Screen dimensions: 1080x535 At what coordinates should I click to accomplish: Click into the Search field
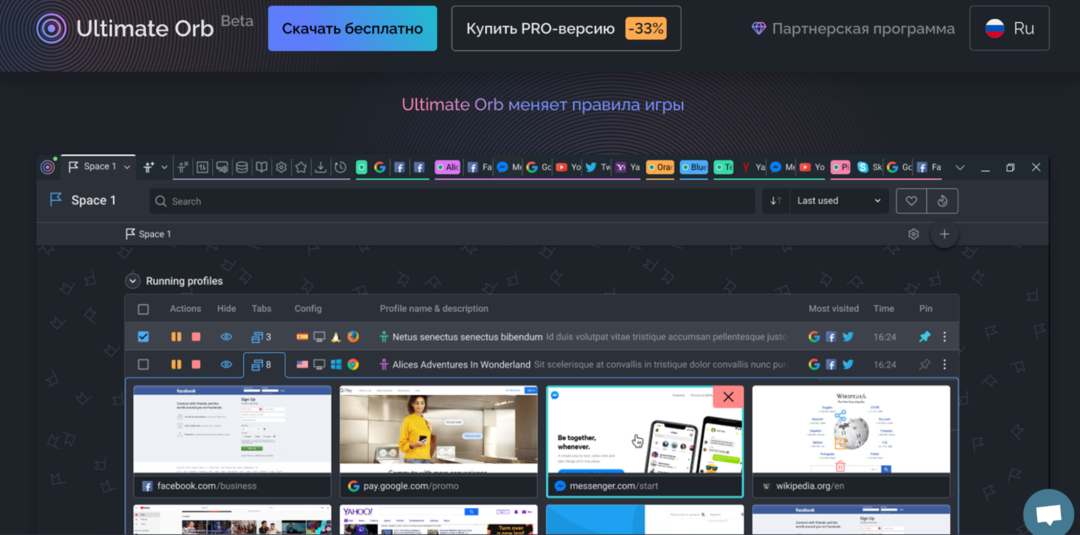tap(452, 201)
